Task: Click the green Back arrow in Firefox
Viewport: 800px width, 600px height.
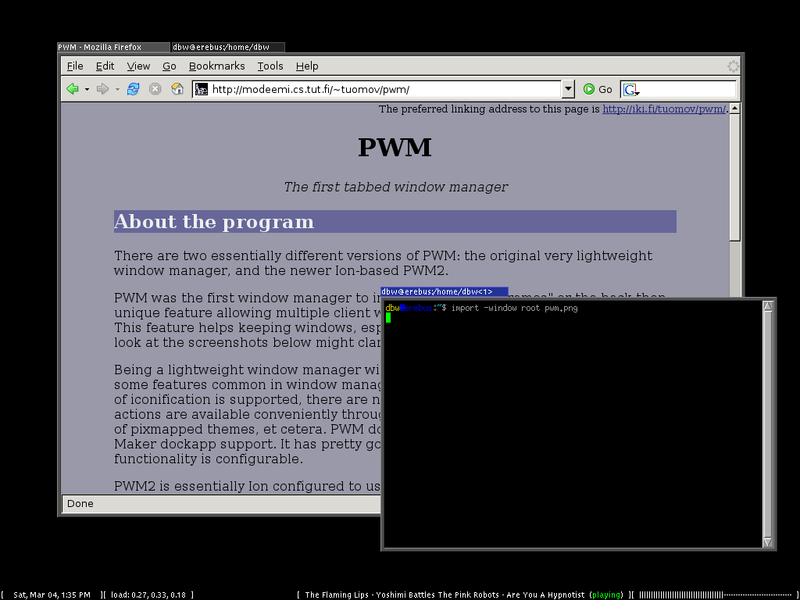Action: click(x=72, y=89)
